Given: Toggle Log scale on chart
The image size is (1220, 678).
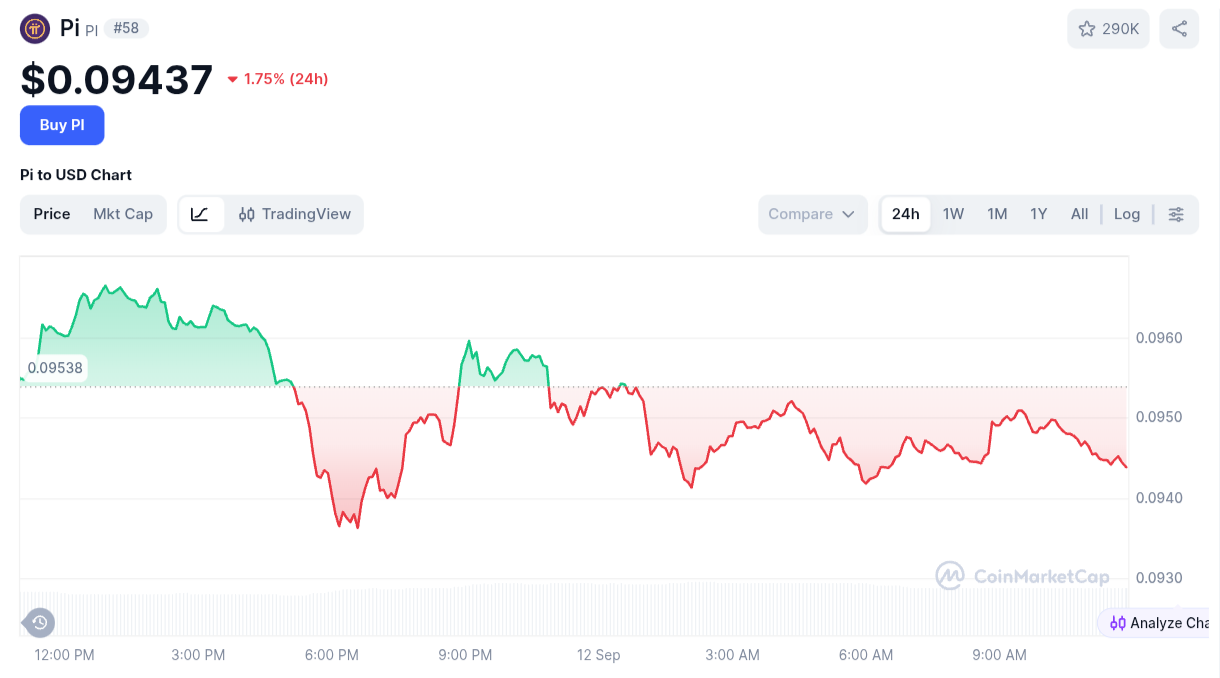Looking at the screenshot, I should [1127, 214].
